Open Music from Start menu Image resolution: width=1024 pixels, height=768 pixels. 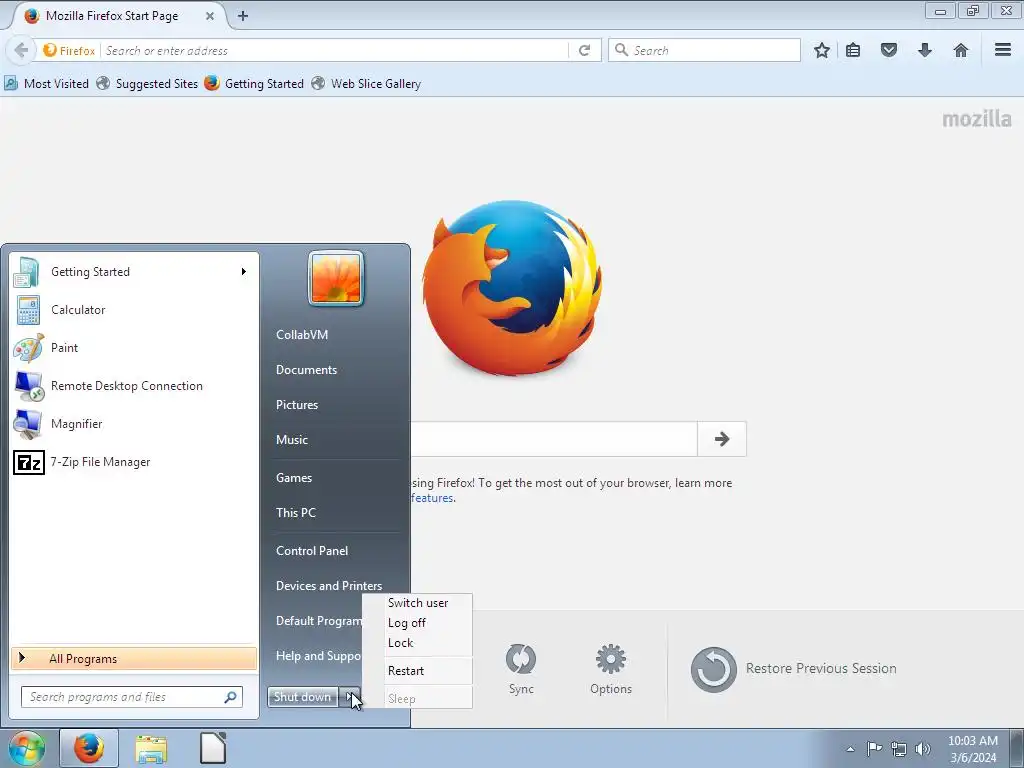tap(292, 440)
